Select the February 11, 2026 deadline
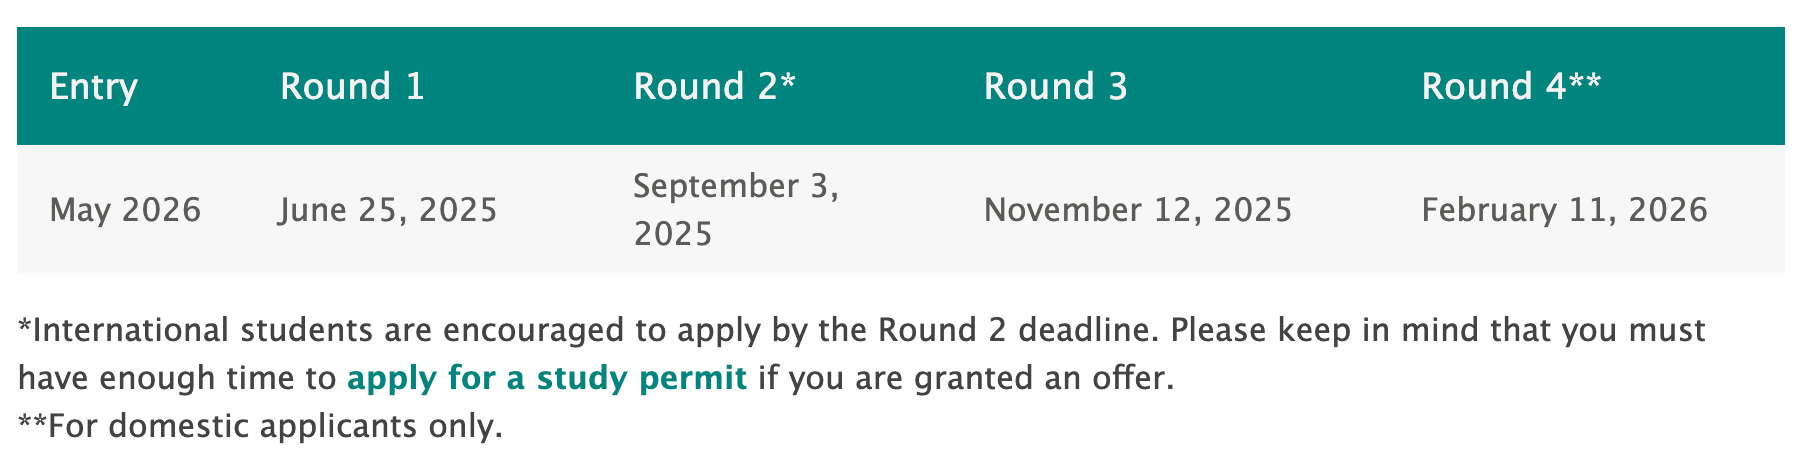 [1565, 210]
